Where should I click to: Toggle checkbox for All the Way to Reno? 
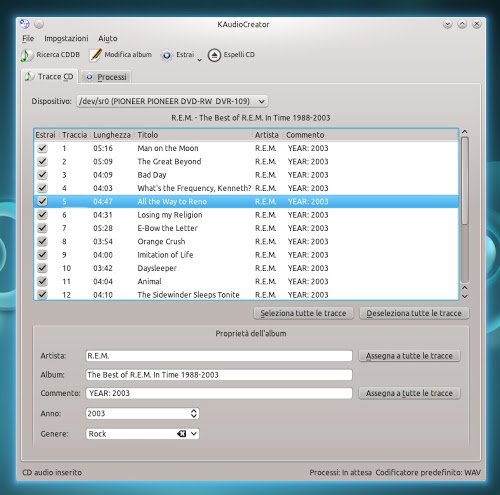(x=42, y=201)
